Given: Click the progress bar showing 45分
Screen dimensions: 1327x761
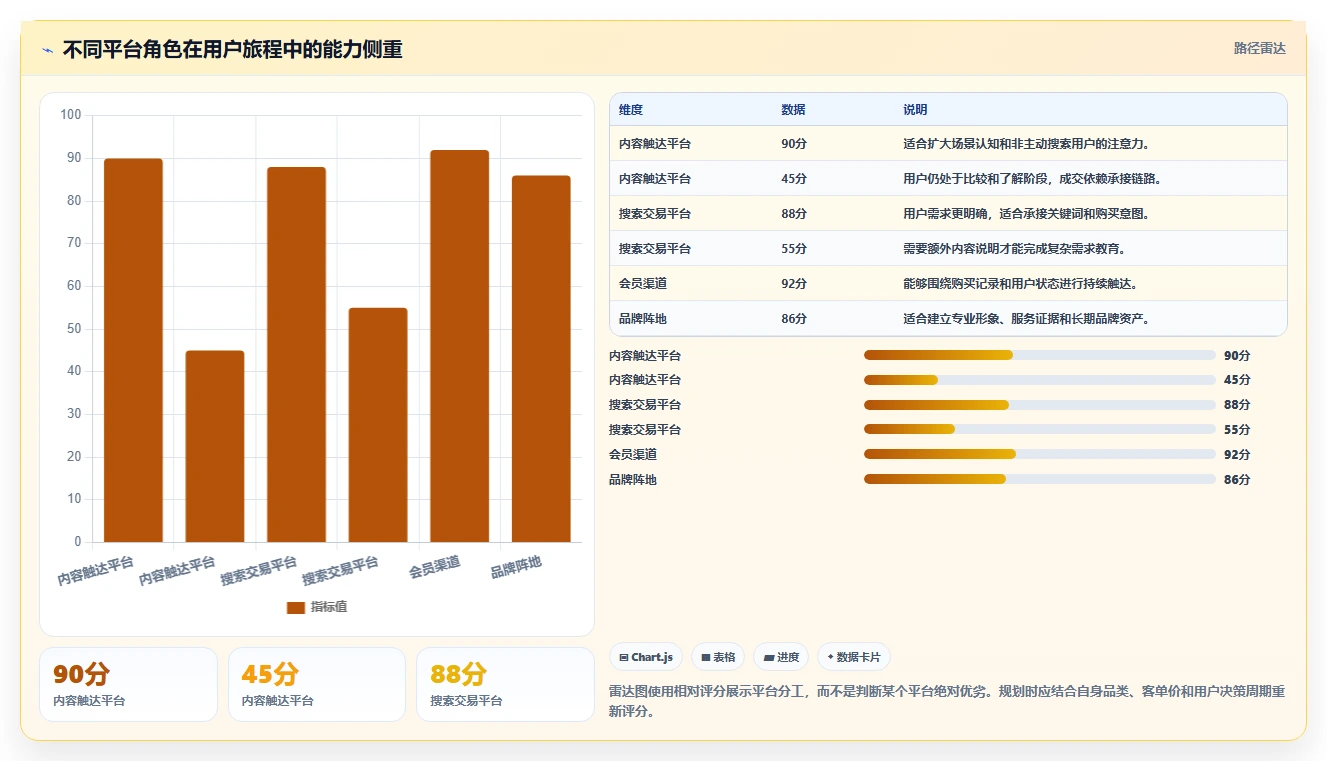Looking at the screenshot, I should [1040, 380].
